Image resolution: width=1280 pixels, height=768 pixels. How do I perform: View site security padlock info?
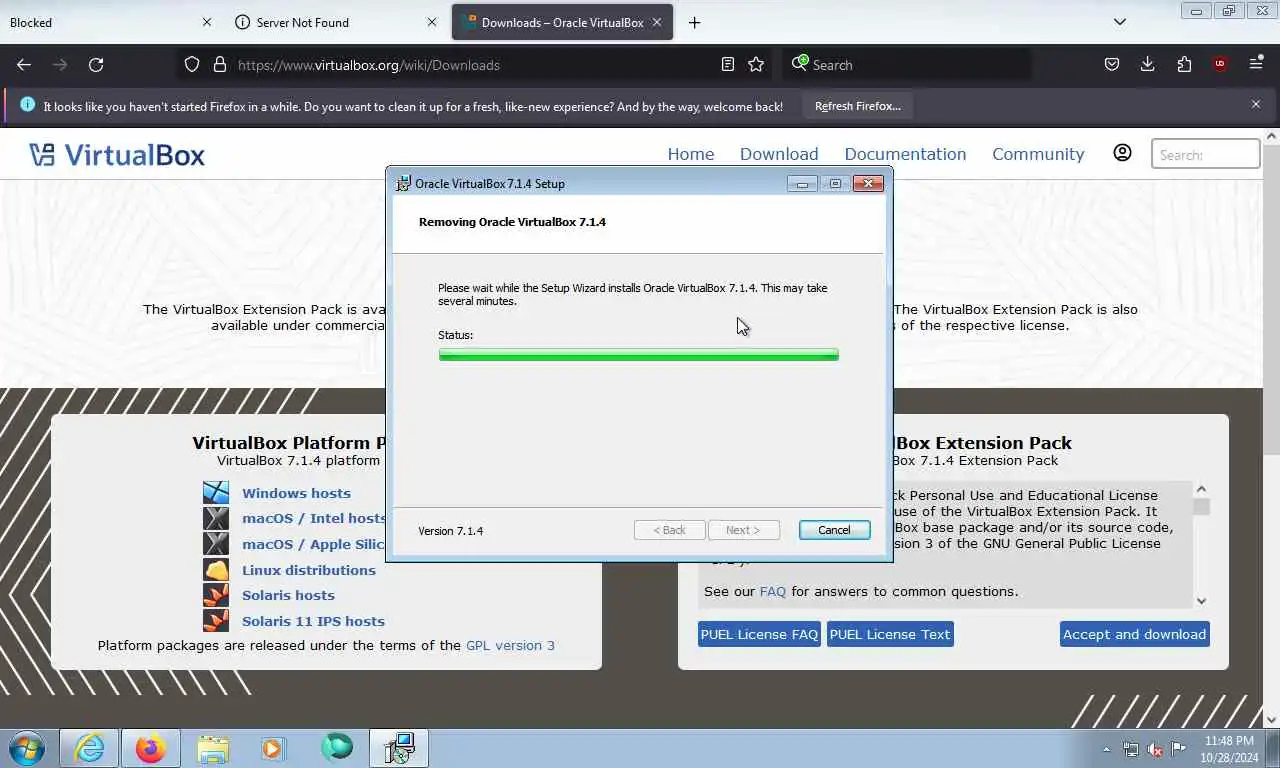(x=220, y=64)
